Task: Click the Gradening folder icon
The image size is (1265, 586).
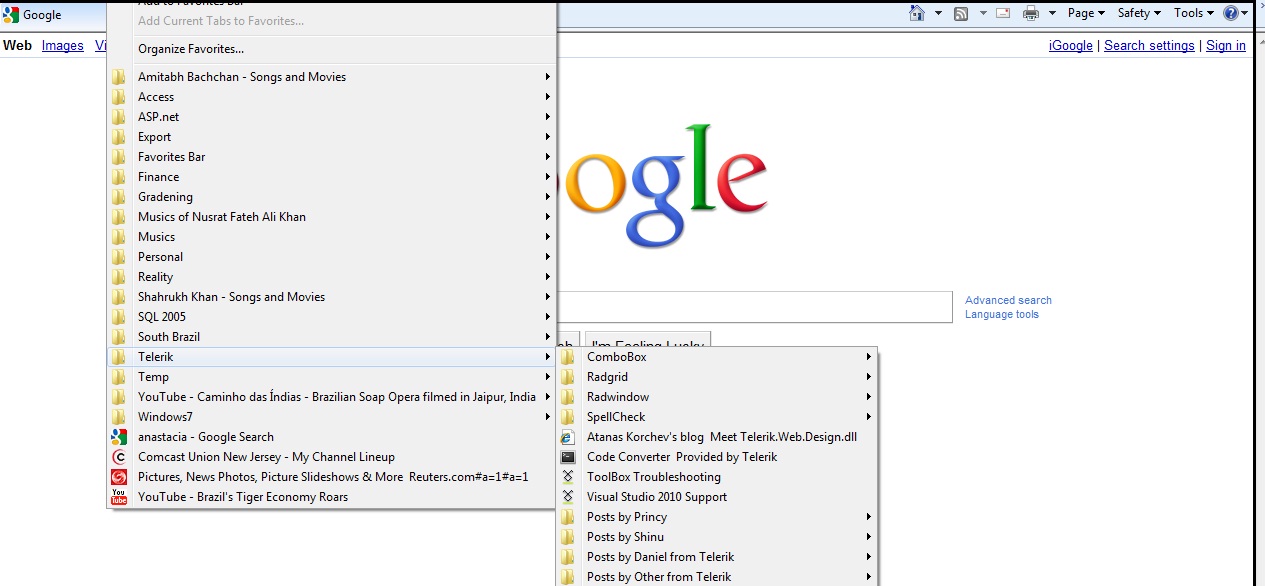Action: coord(119,197)
